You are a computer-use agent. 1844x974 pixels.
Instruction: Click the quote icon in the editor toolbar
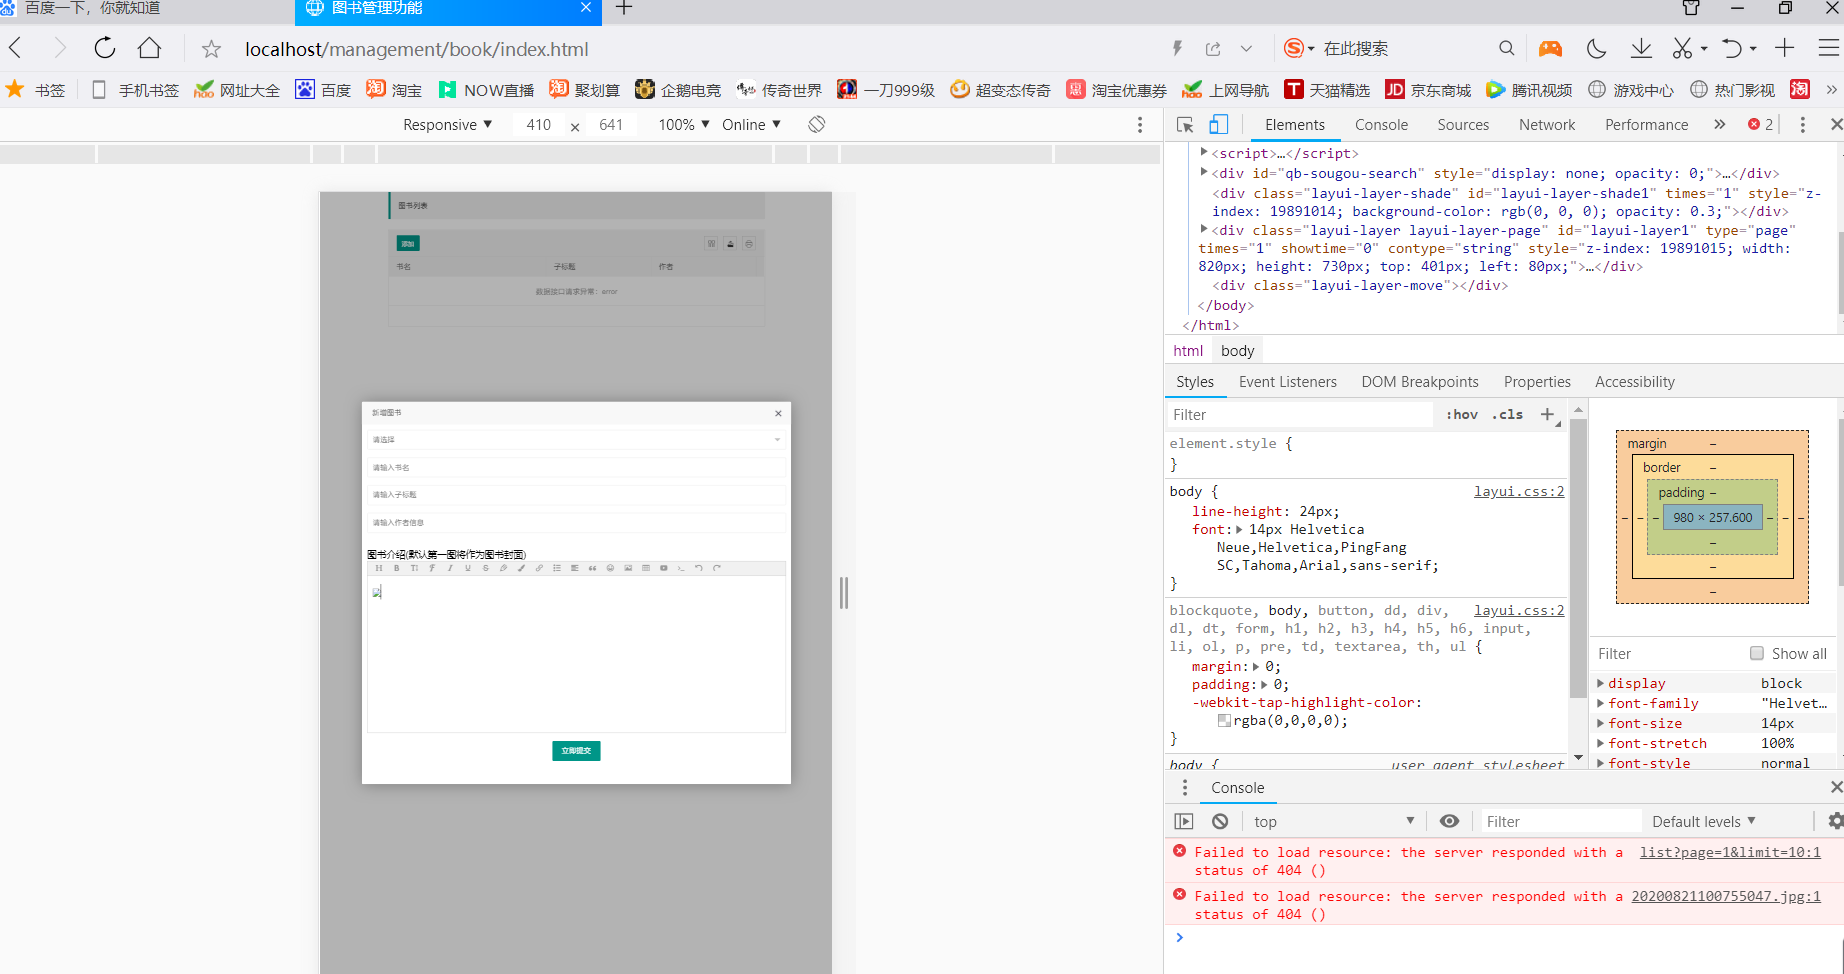(592, 568)
